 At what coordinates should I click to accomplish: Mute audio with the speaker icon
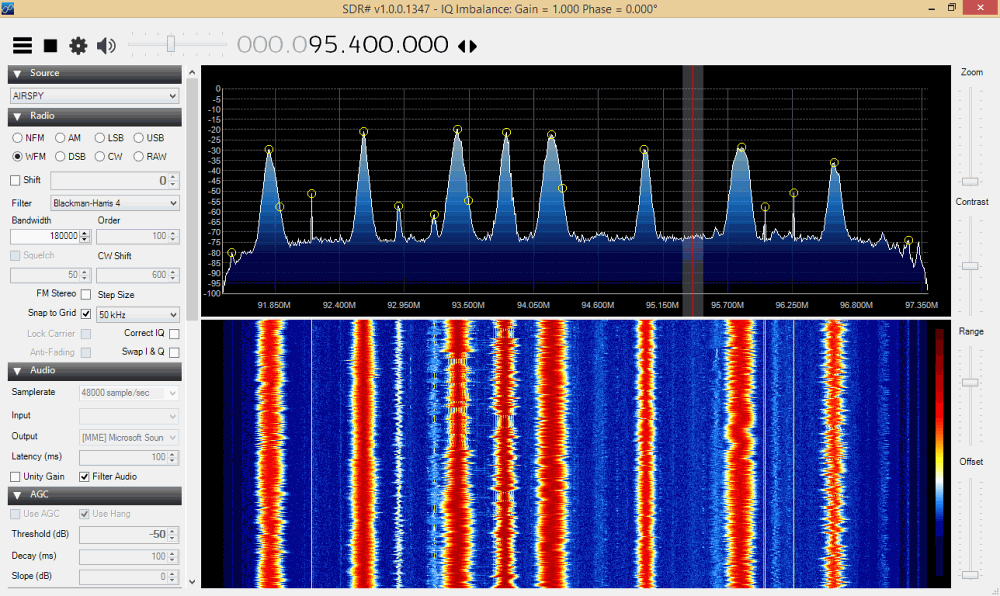[106, 46]
